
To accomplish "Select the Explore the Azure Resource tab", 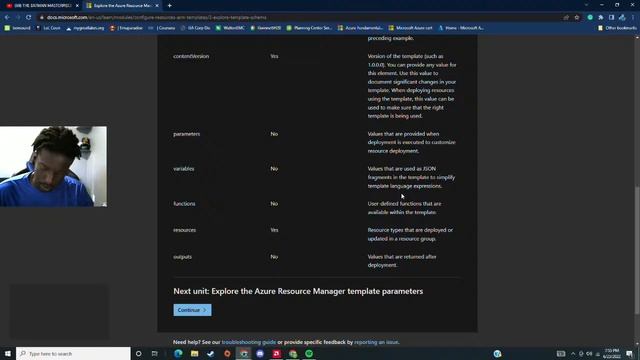I will (x=122, y=6).
